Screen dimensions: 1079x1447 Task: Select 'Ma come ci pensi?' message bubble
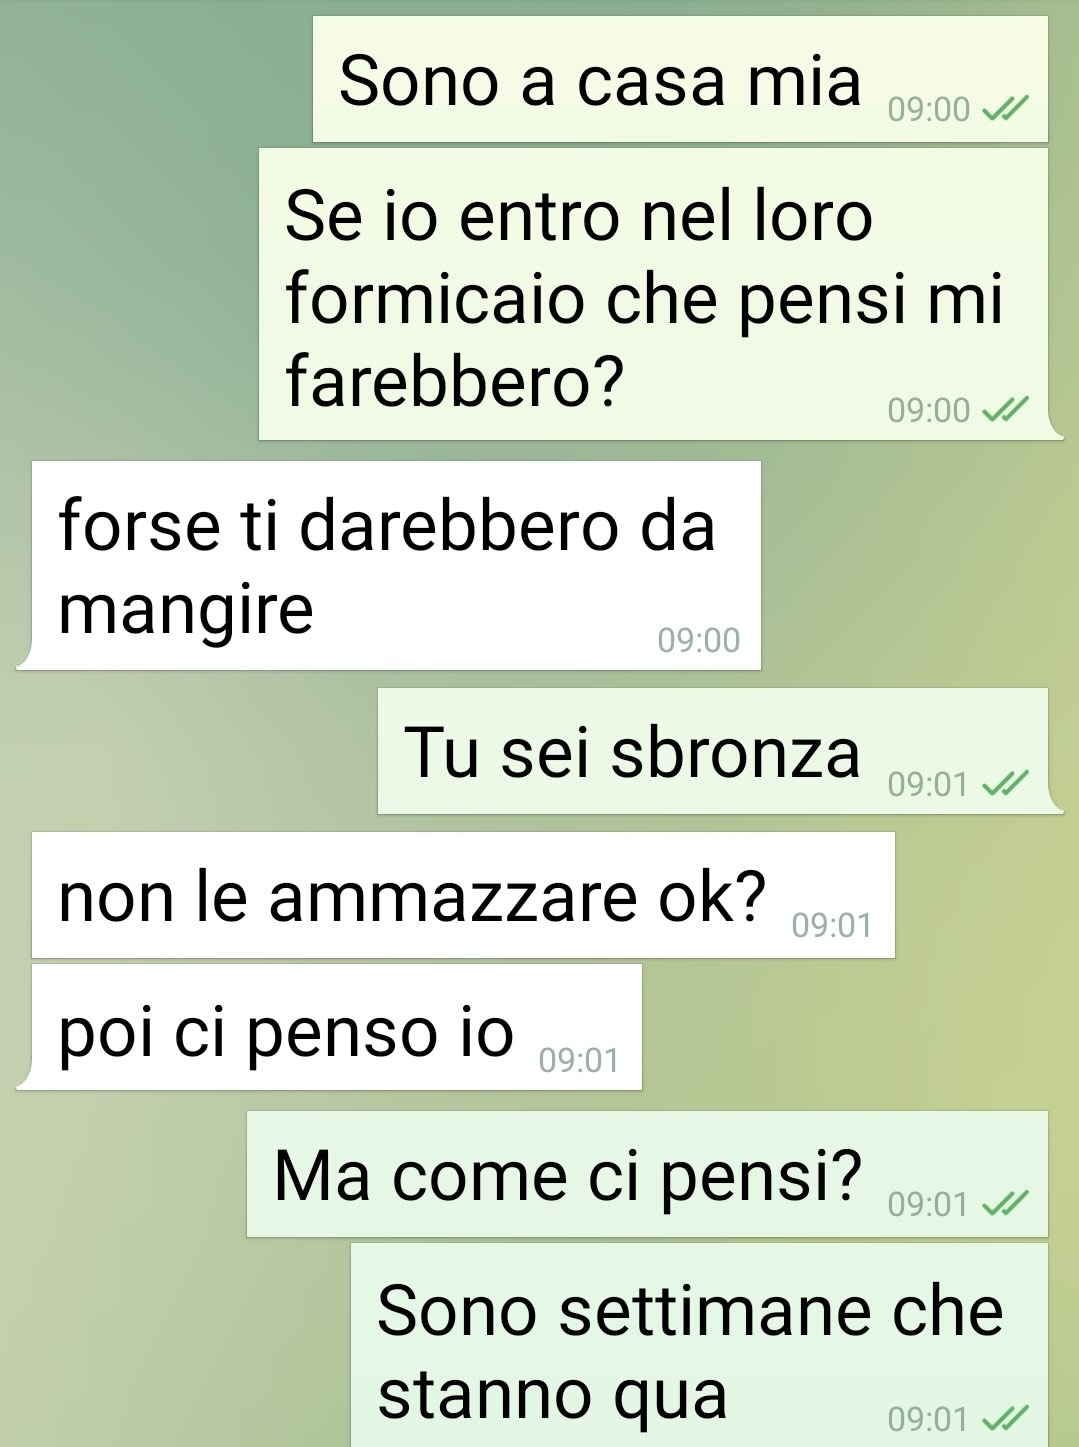[647, 1174]
